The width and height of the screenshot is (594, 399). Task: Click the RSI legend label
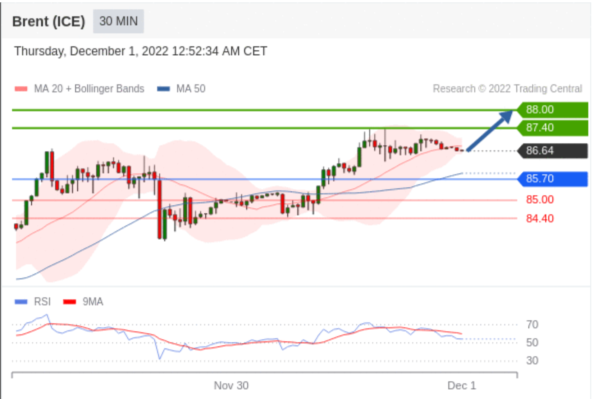click(x=42, y=302)
